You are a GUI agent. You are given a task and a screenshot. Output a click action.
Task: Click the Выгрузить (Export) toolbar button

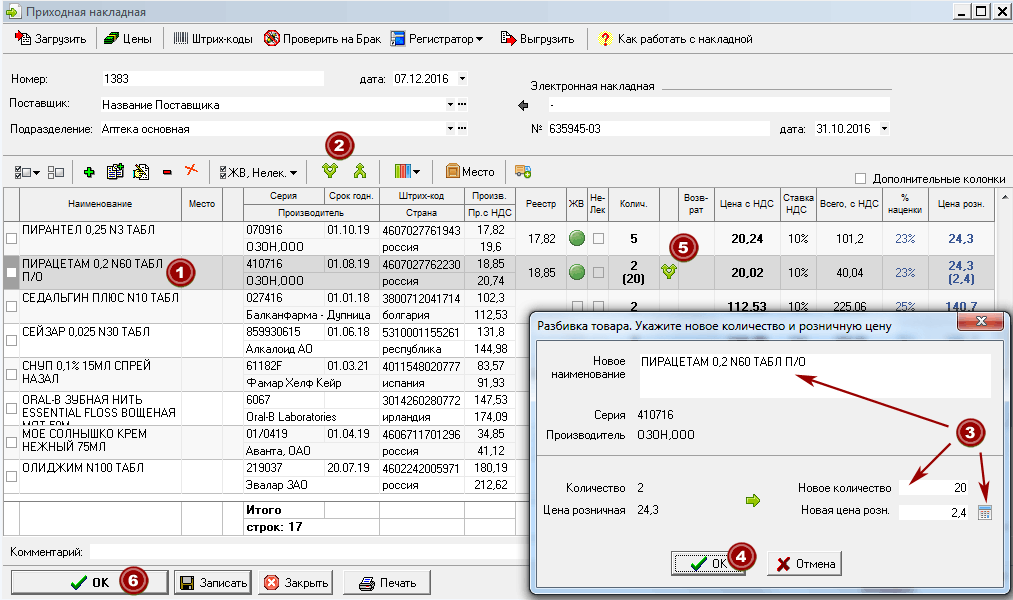538,39
